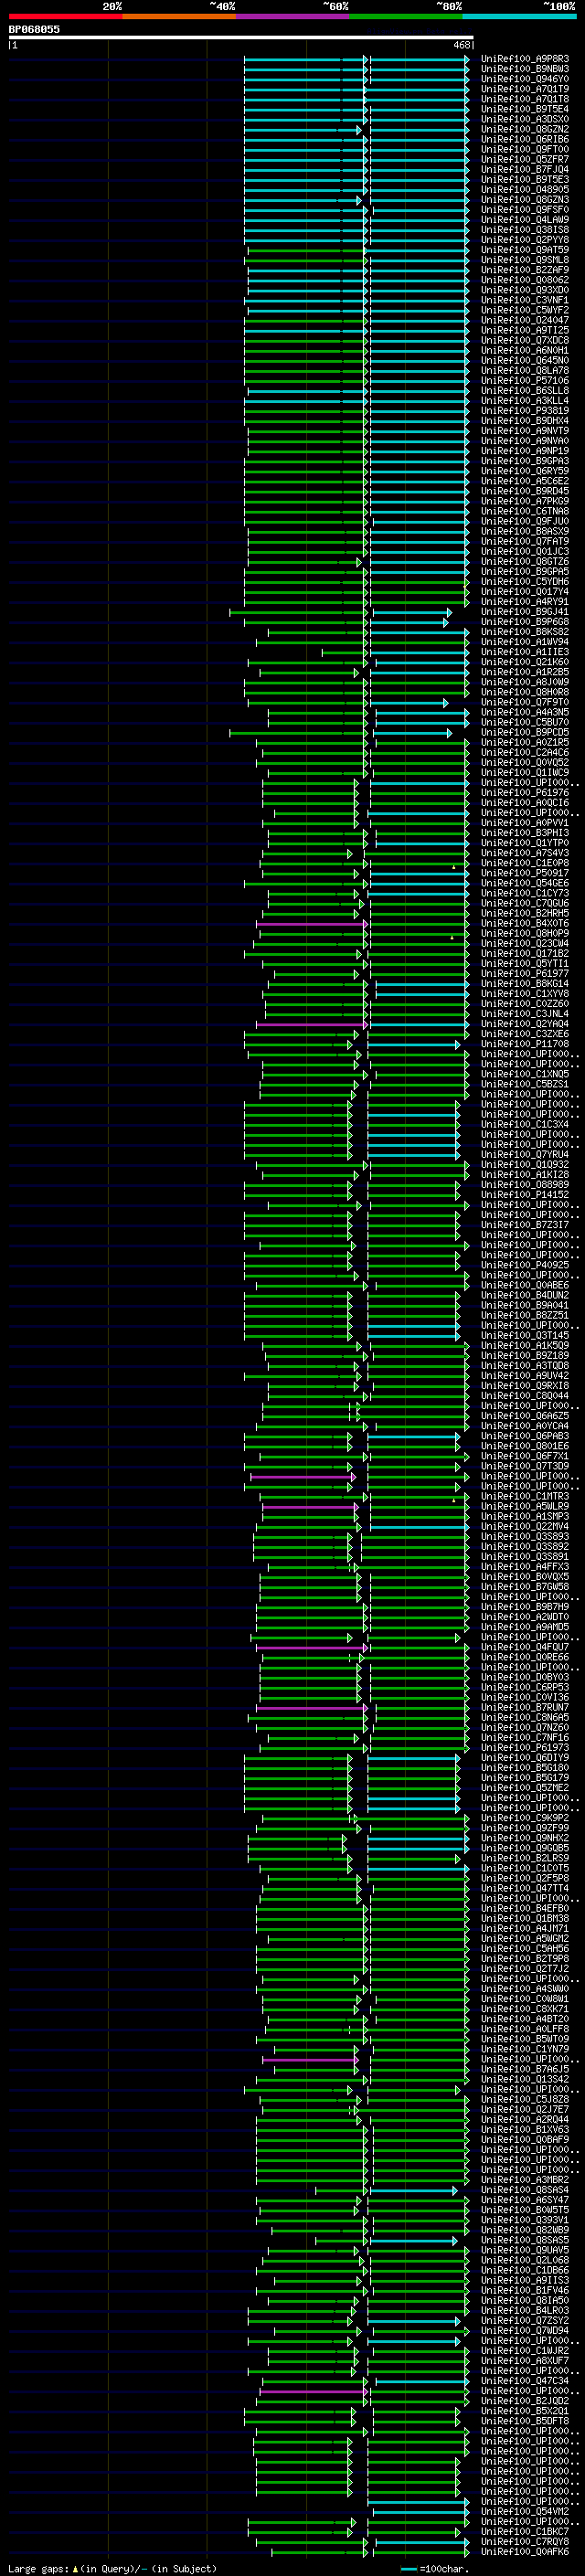585x2576 pixels.
Task: Click the white query sequence bar
Action: click(x=241, y=38)
